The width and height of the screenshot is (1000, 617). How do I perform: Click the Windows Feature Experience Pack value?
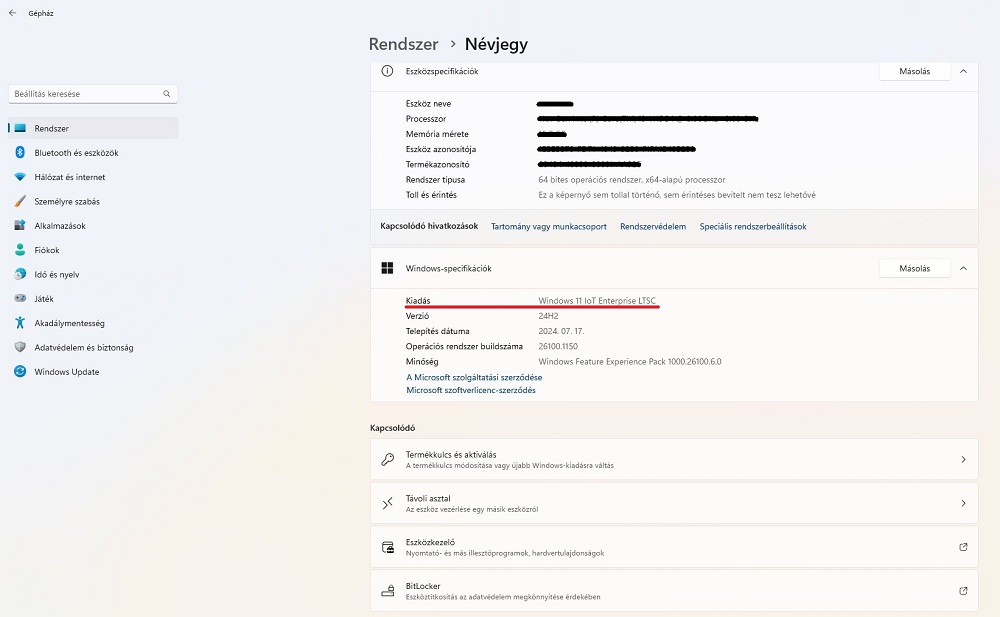tap(630, 362)
